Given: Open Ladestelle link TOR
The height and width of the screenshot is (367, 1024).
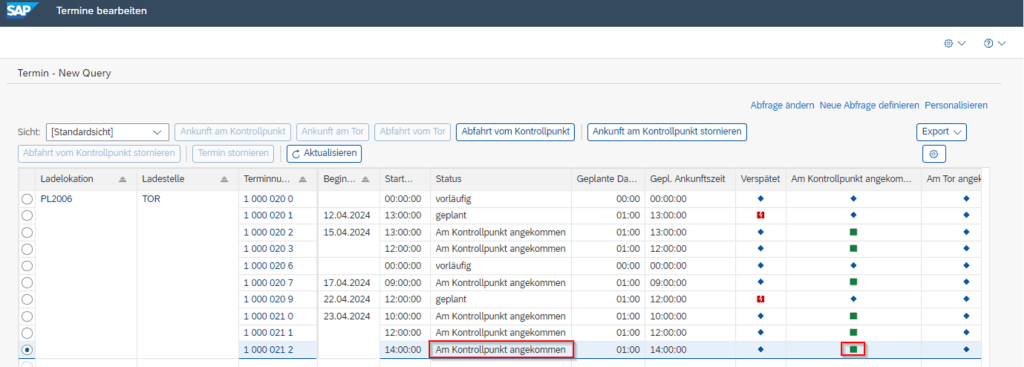Looking at the screenshot, I should [x=151, y=199].
